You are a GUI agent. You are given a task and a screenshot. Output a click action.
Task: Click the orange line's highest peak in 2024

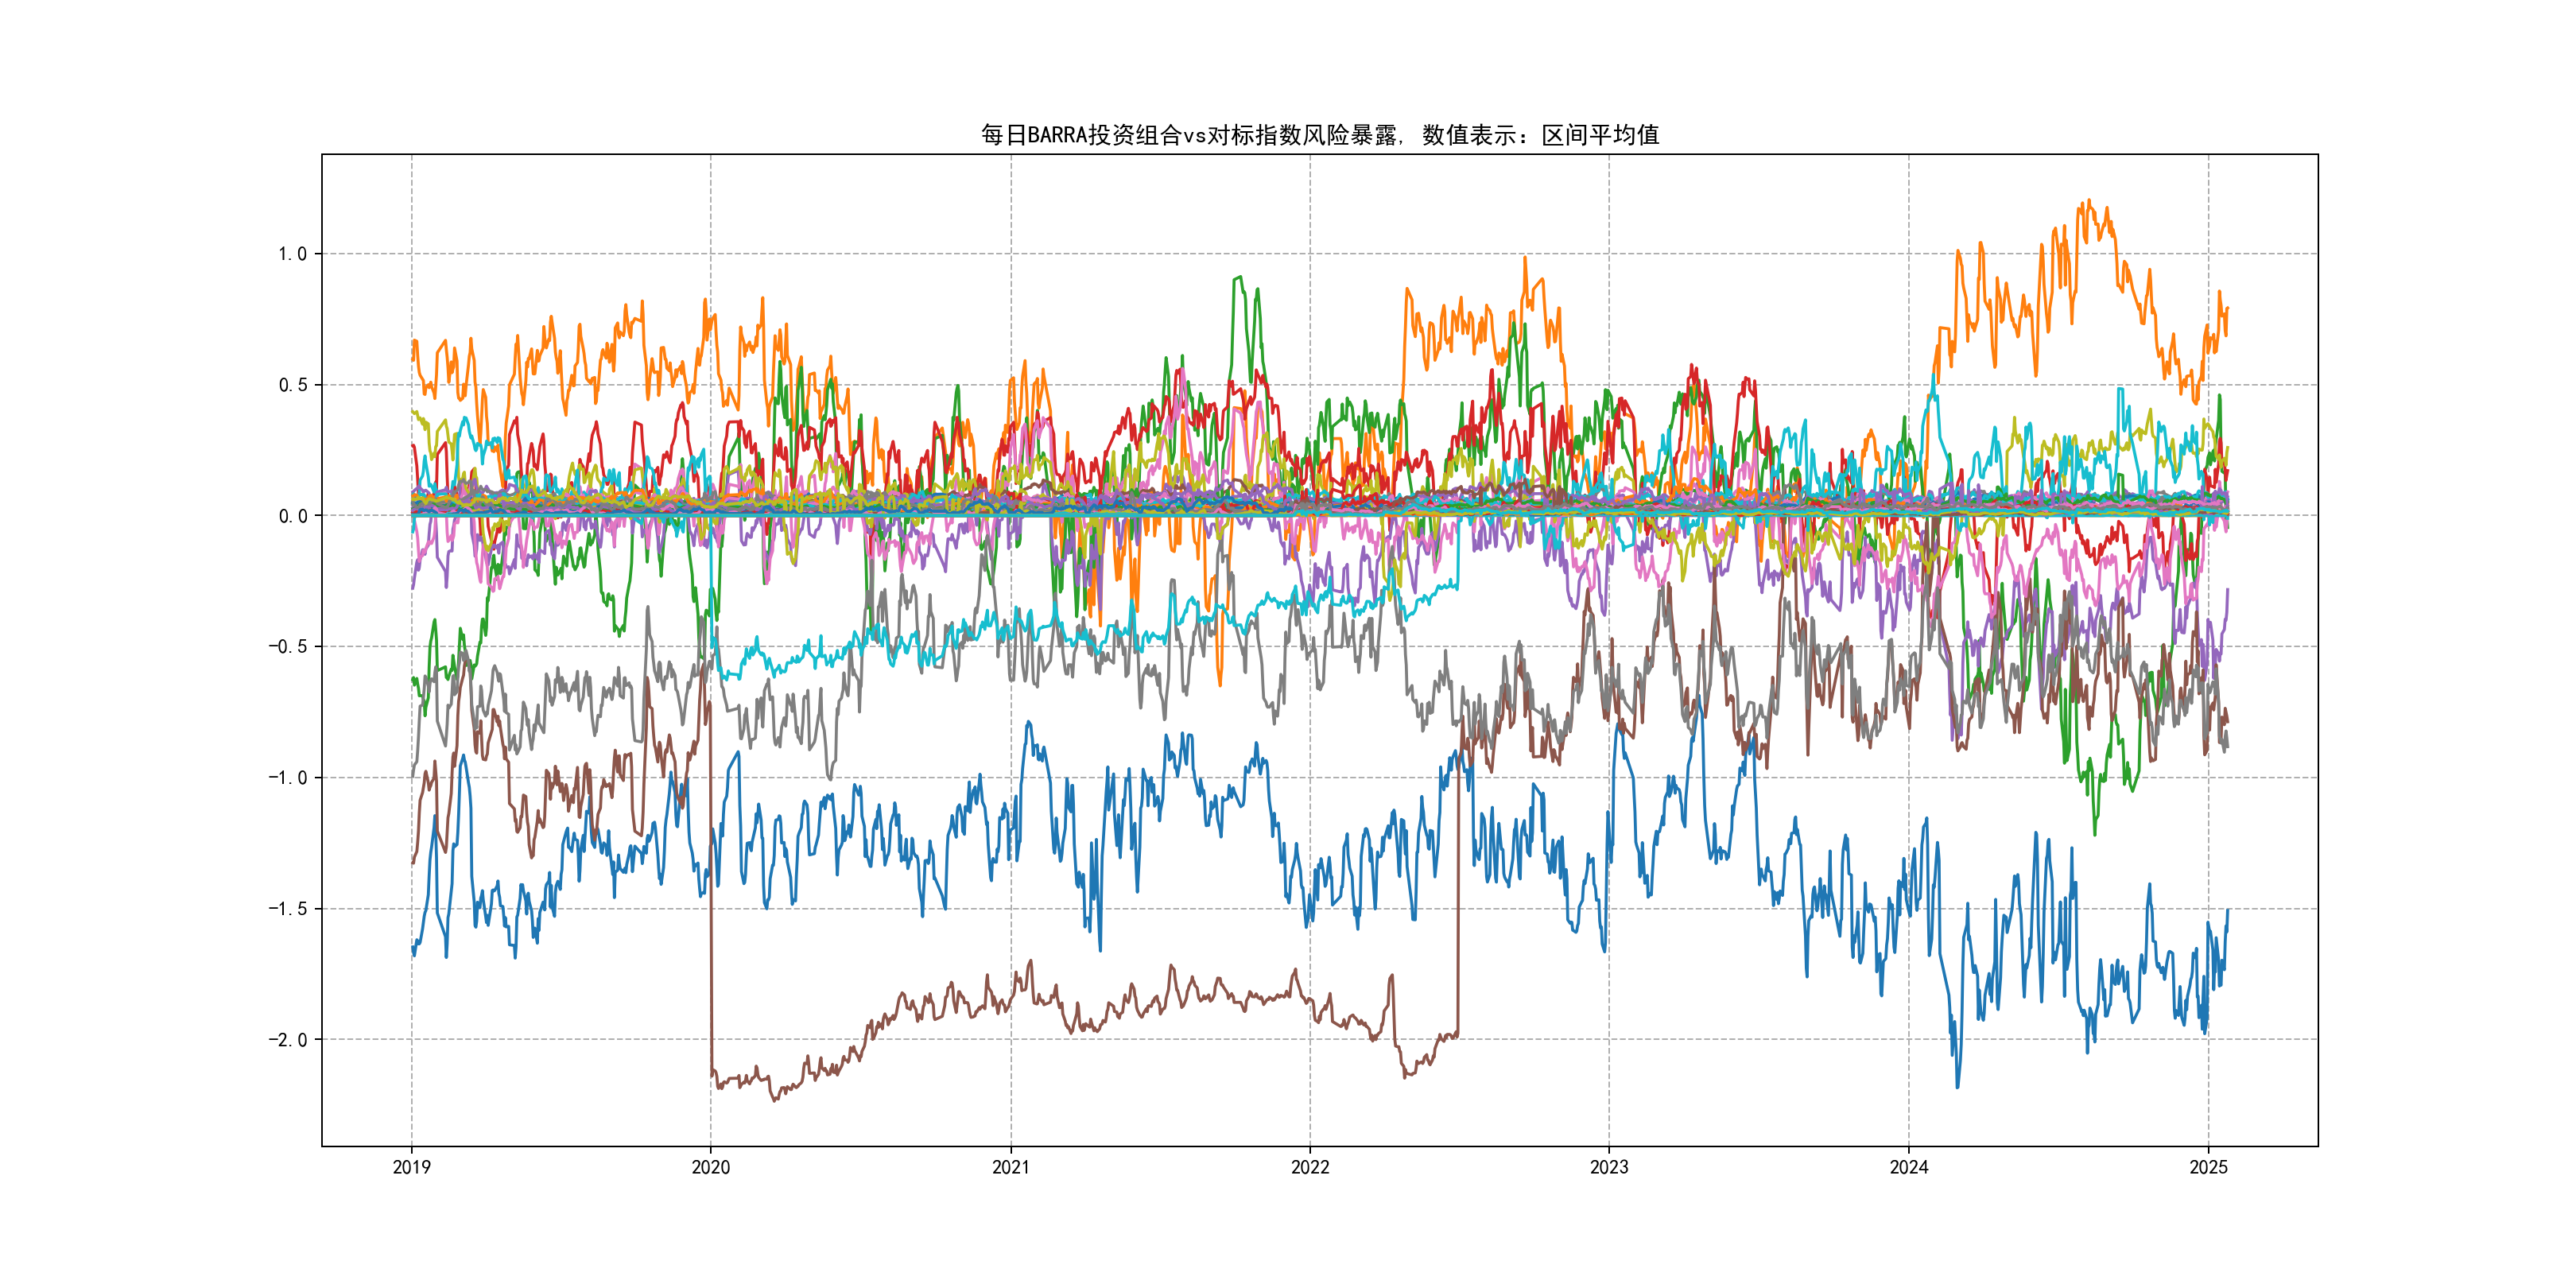click(x=2089, y=201)
